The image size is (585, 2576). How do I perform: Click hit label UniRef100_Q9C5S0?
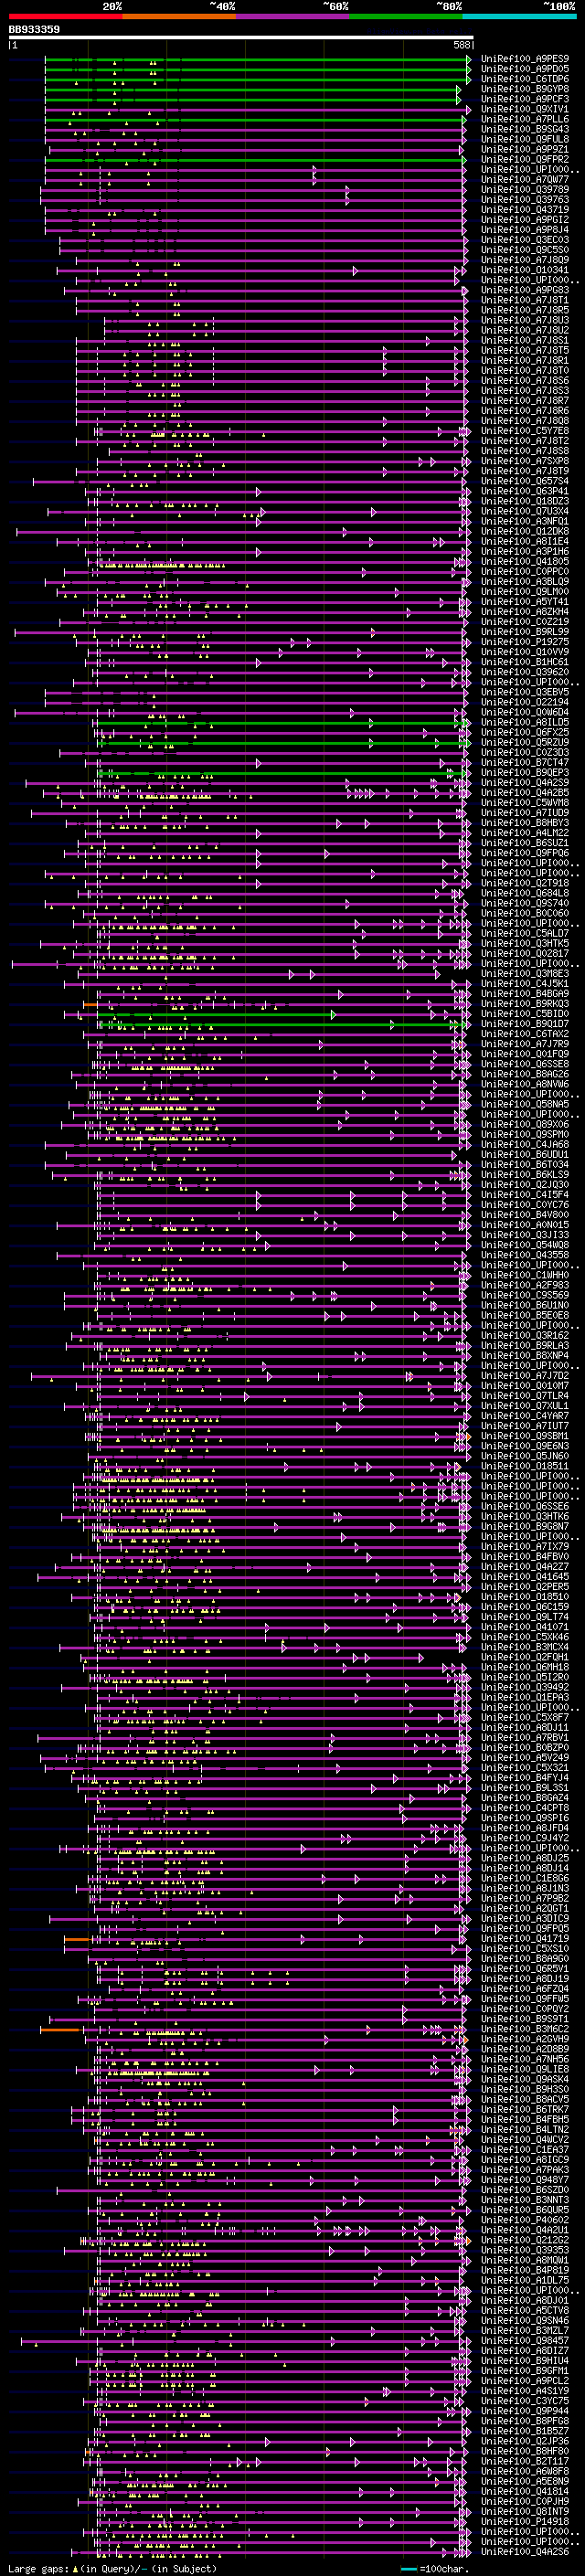point(525,250)
